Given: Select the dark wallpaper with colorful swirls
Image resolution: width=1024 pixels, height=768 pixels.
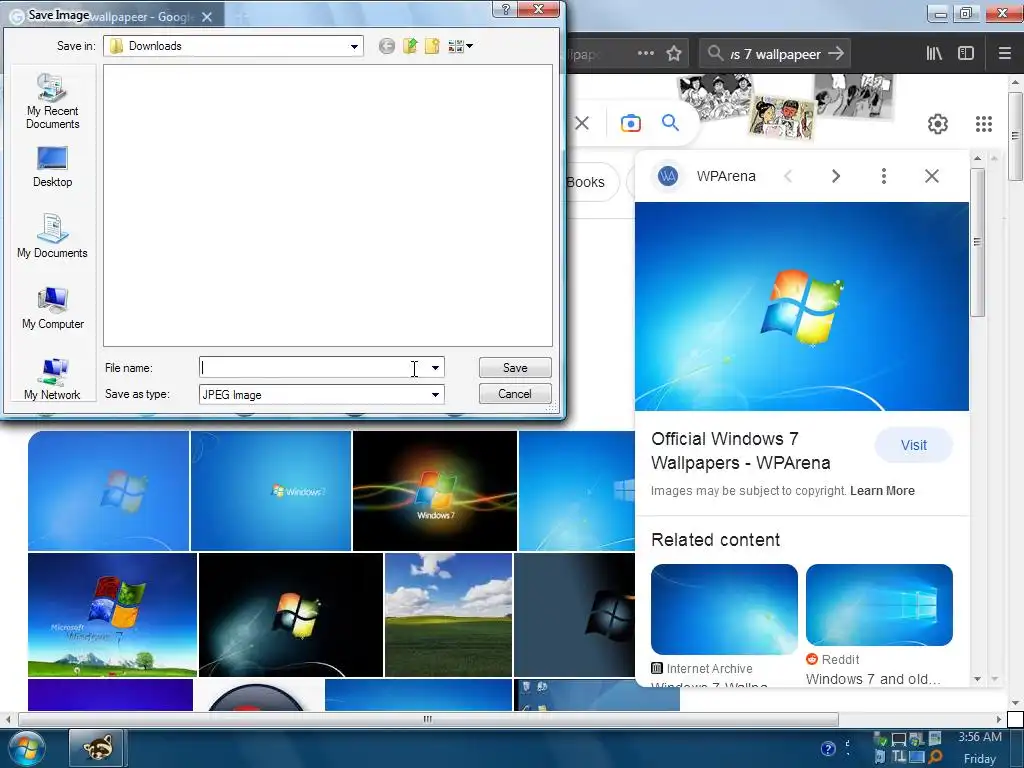Looking at the screenshot, I should coord(435,490).
